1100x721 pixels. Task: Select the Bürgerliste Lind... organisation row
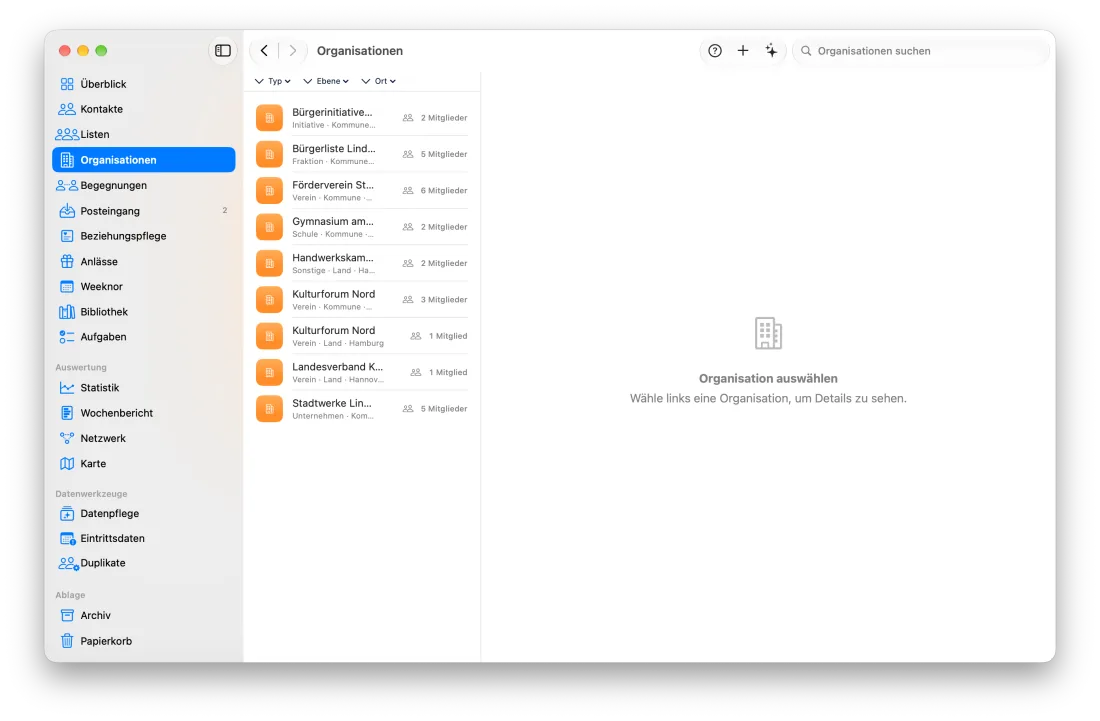[x=361, y=154]
